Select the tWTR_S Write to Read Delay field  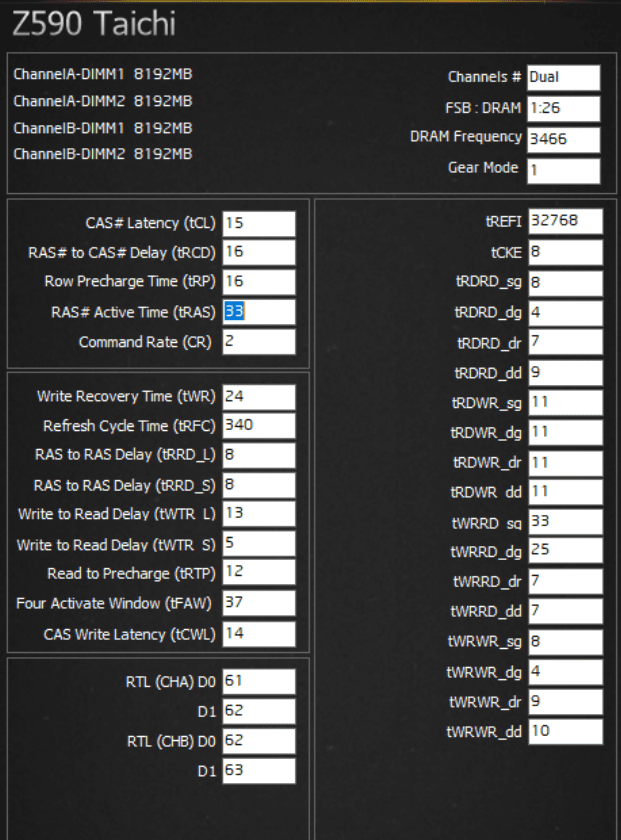pyautogui.click(x=259, y=544)
